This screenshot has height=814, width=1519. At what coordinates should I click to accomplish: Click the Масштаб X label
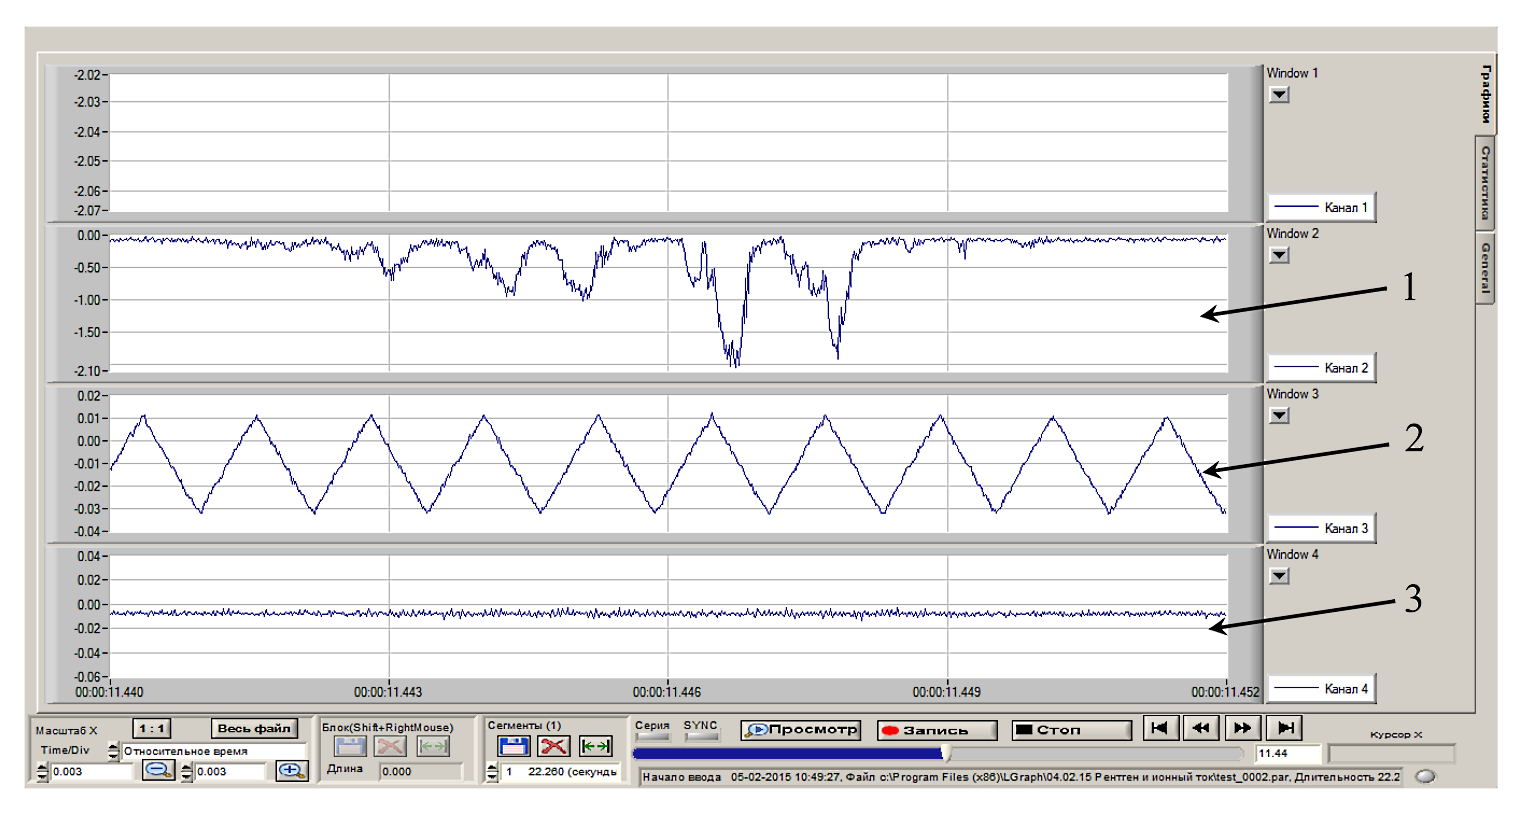[66, 730]
